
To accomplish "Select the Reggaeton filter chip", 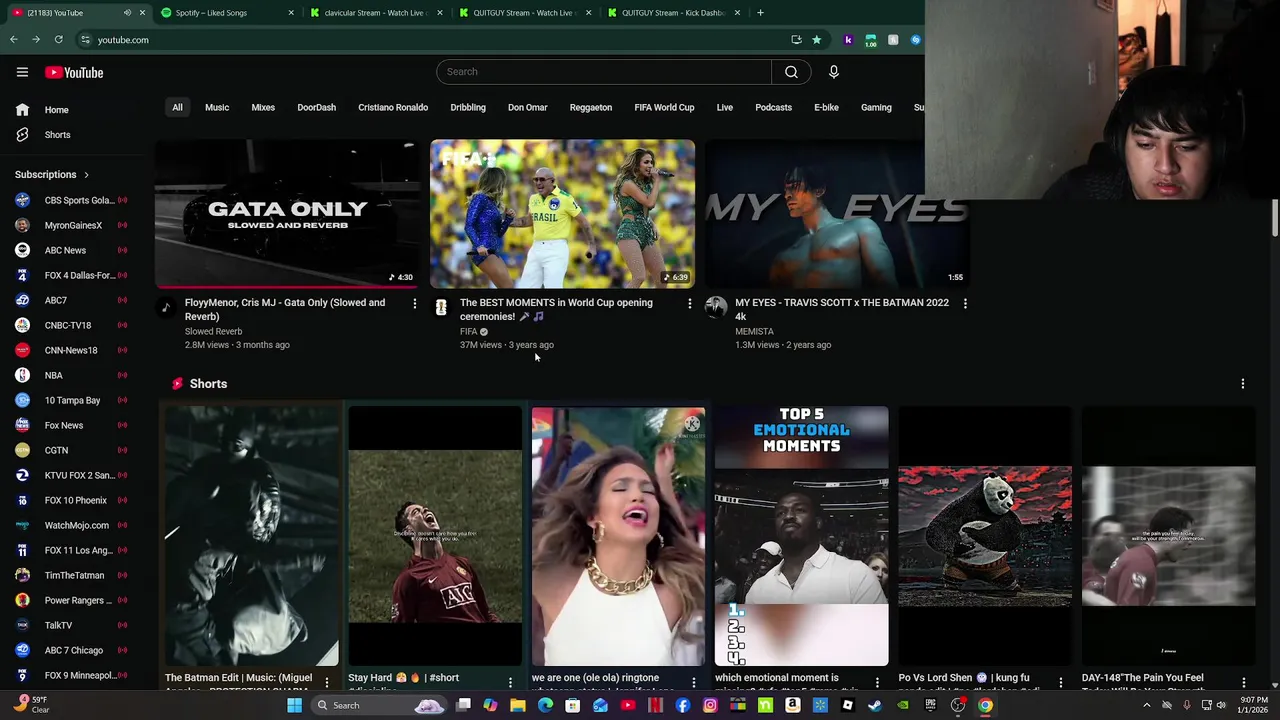I will [x=591, y=107].
